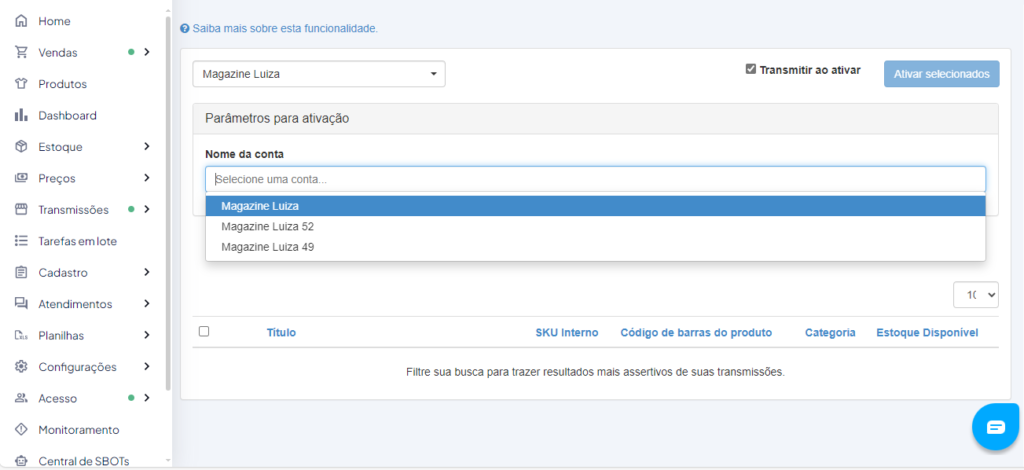Click the question mark help icon
The width and height of the screenshot is (1024, 470).
(185, 29)
